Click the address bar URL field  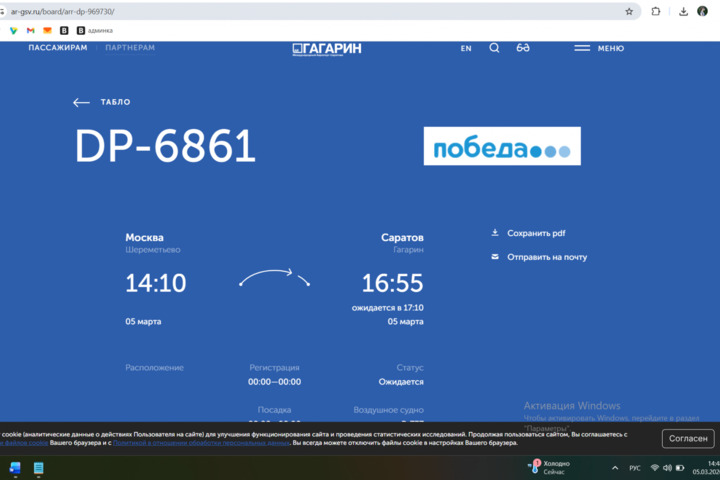pyautogui.click(x=300, y=11)
